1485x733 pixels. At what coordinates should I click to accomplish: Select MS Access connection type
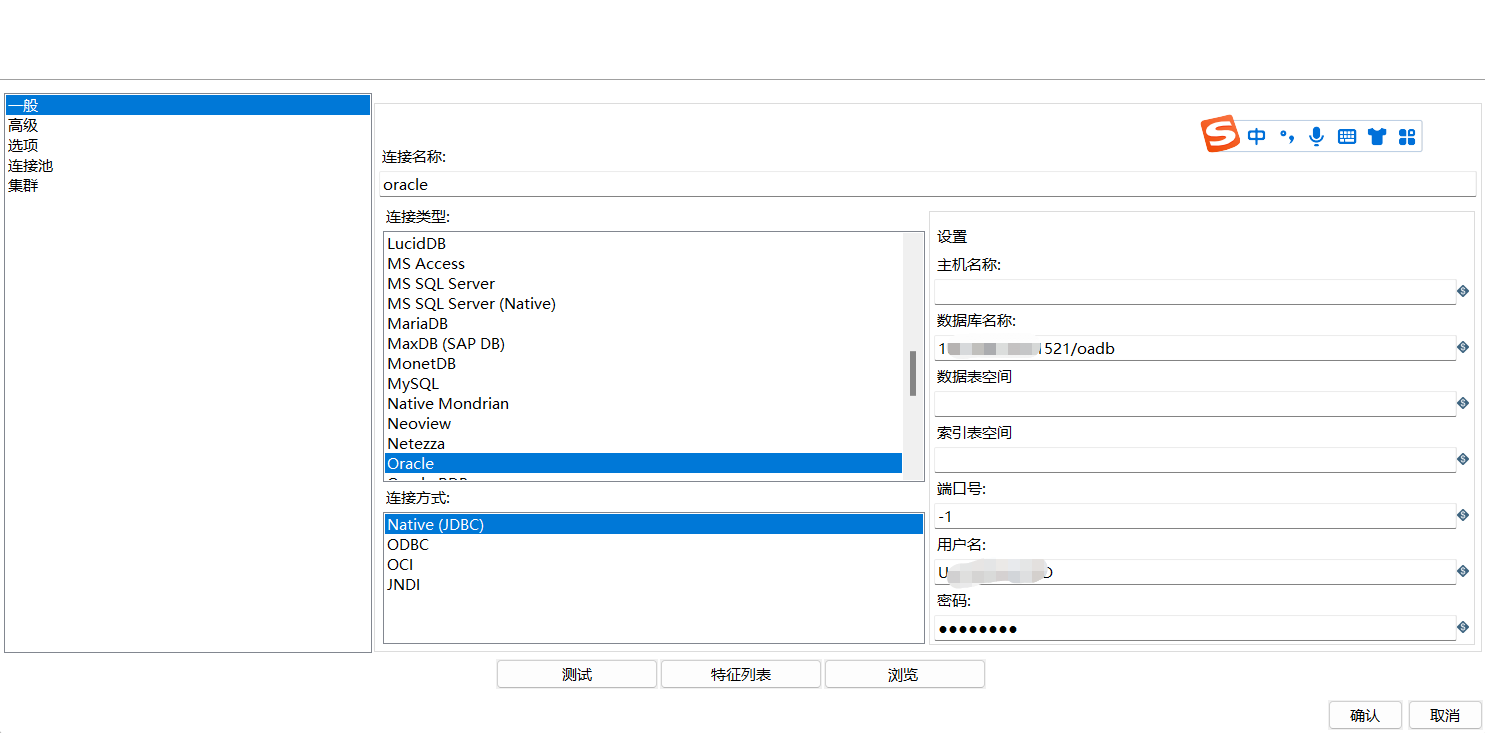(x=643, y=264)
